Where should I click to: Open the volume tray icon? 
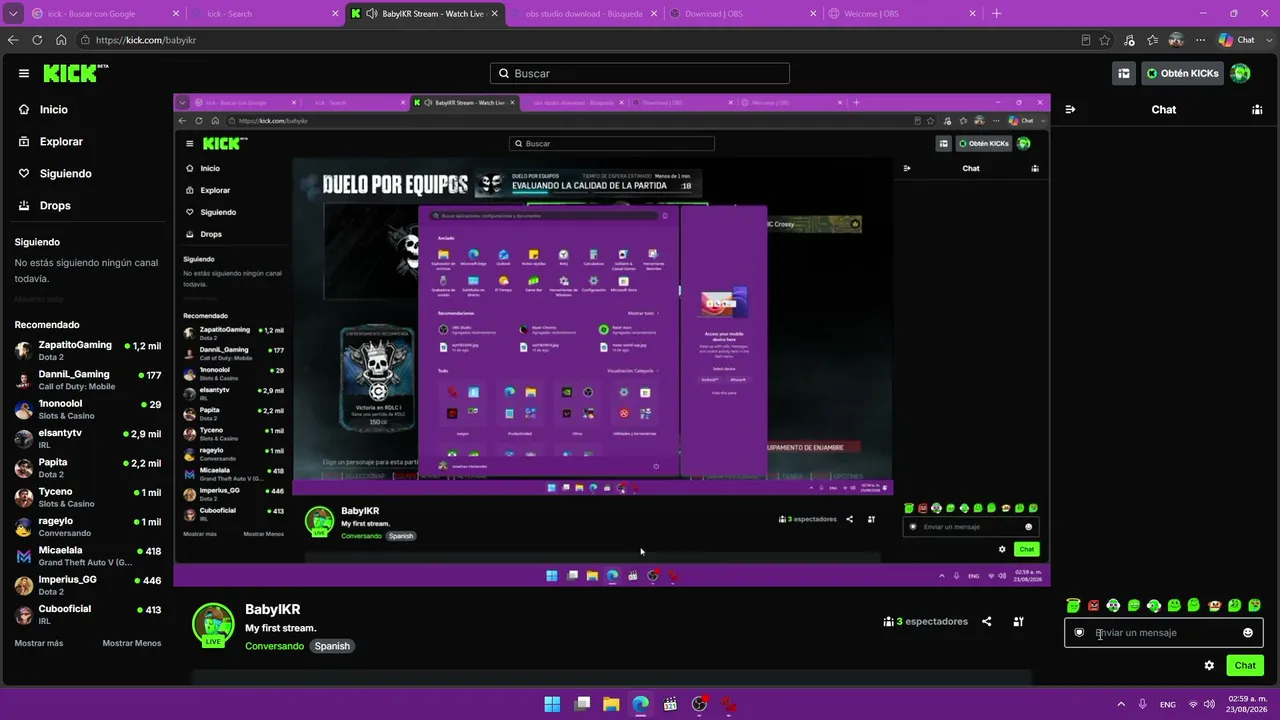coord(1210,704)
